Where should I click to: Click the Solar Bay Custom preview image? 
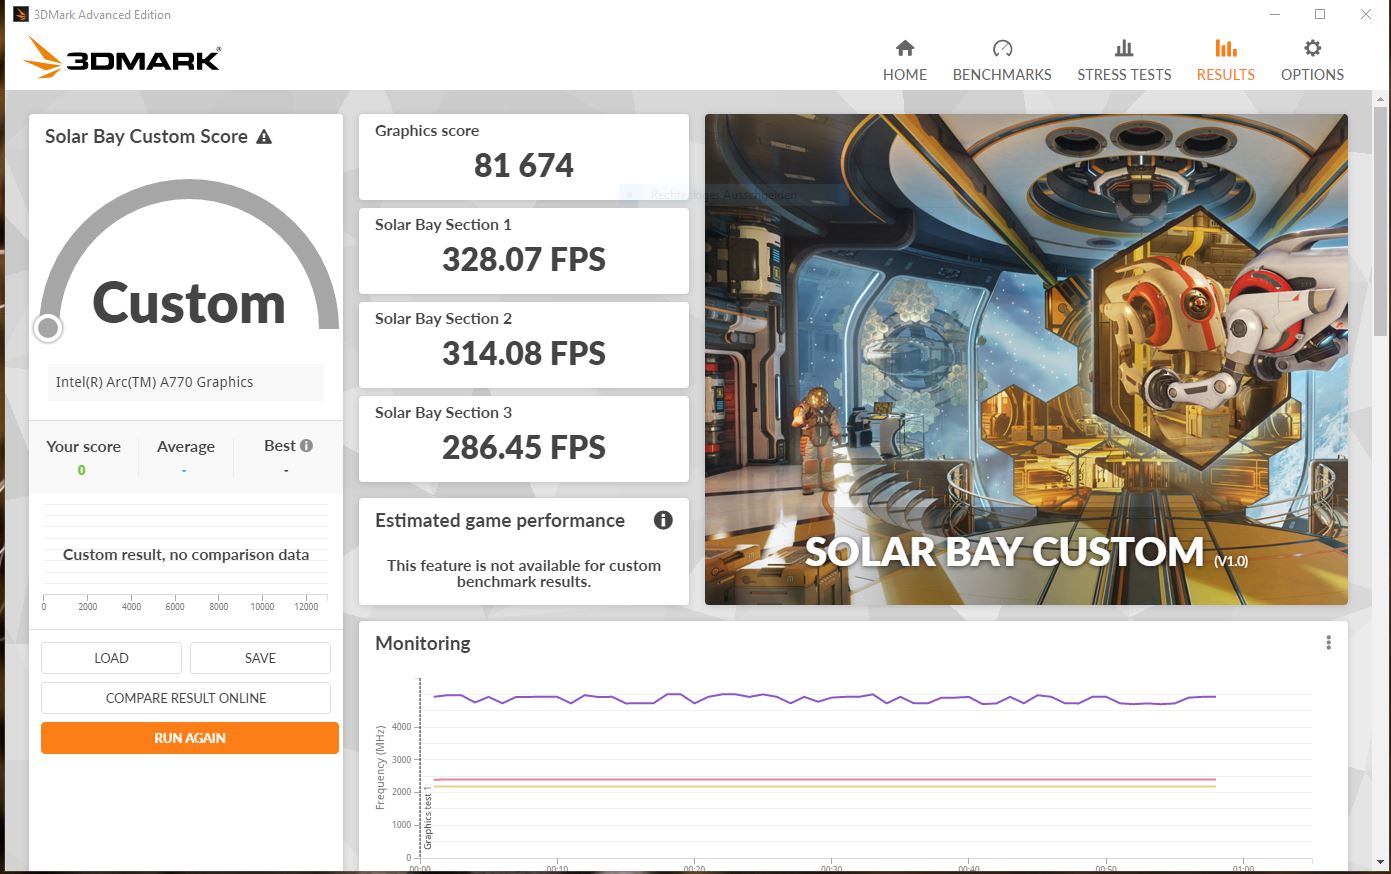(x=1026, y=359)
